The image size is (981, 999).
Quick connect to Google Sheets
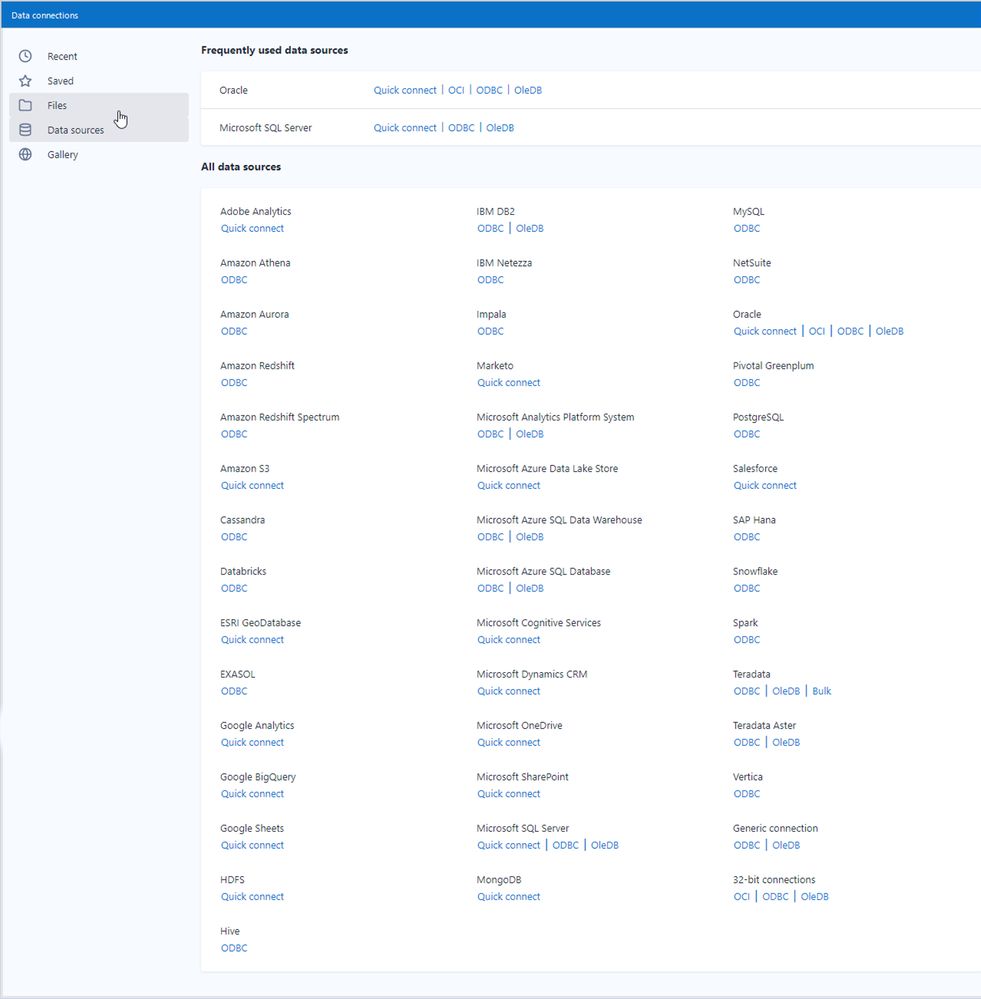tap(252, 845)
